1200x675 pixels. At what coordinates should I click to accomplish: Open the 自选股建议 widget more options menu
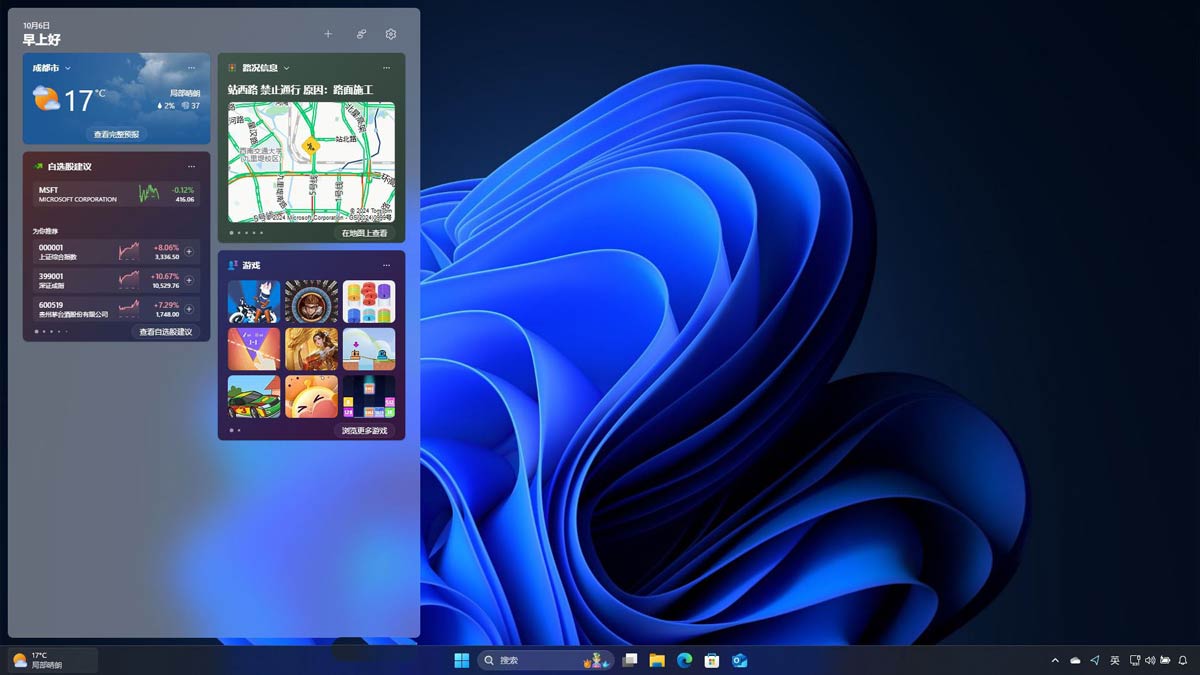(x=191, y=166)
